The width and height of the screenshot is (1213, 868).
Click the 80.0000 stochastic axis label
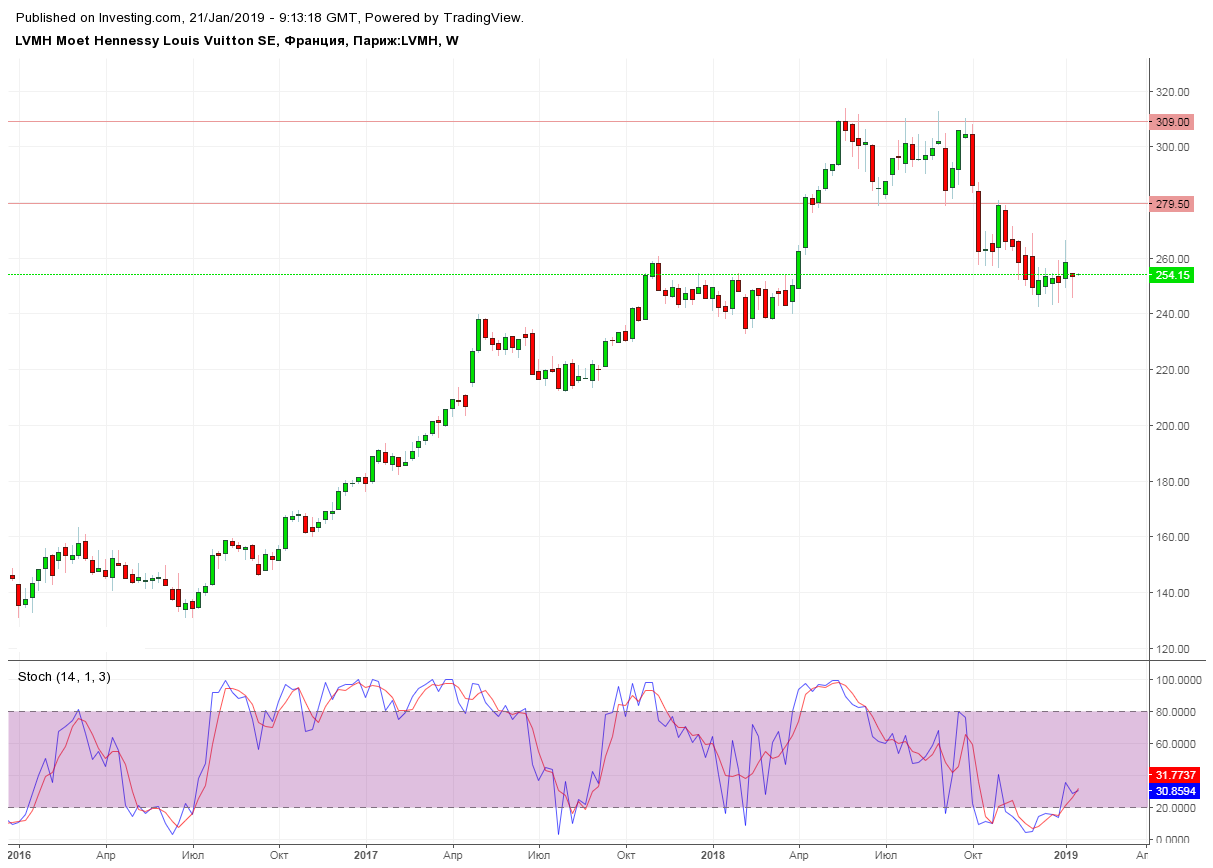pos(1175,712)
